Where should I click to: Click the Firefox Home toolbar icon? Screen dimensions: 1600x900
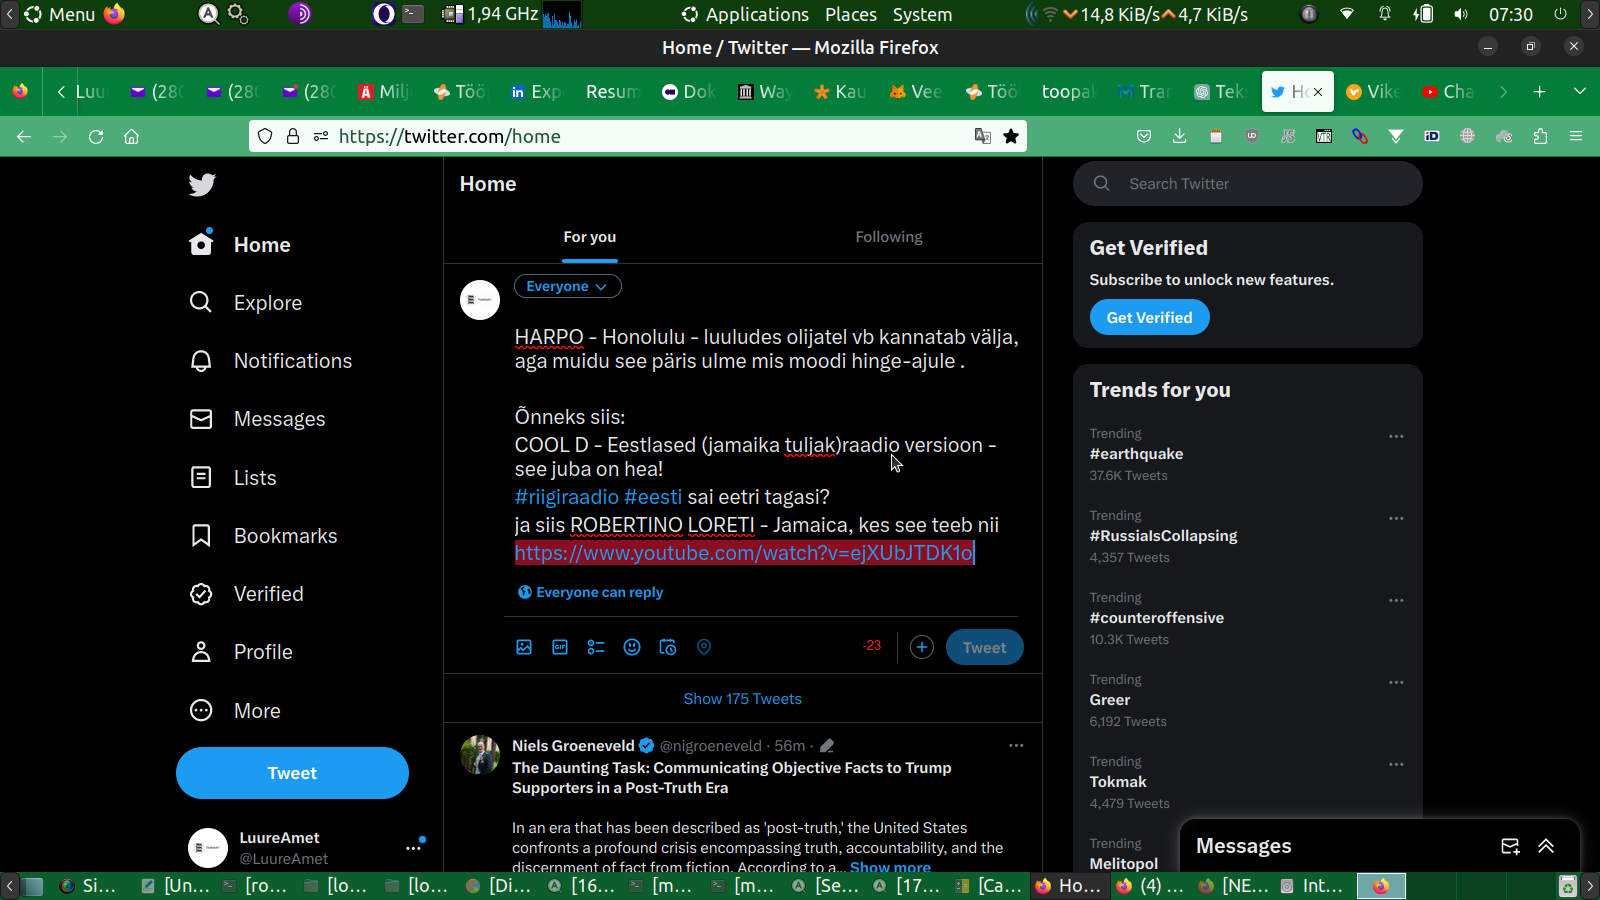coord(131,136)
